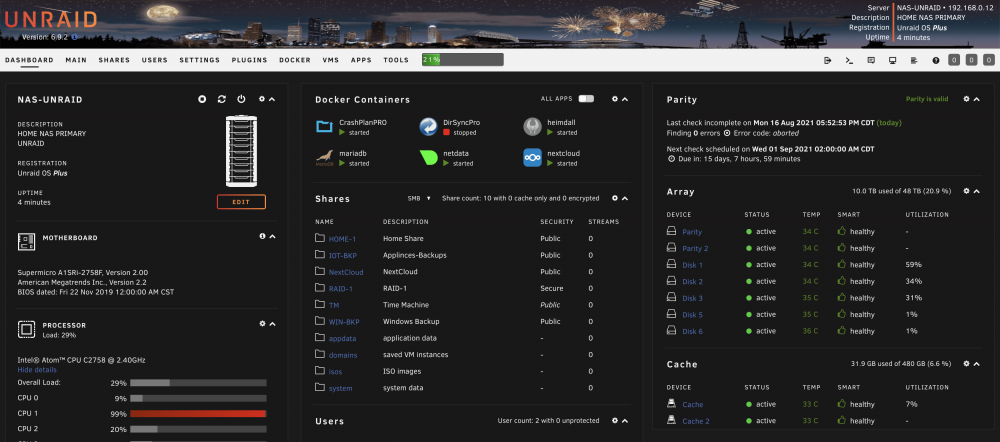The image size is (1000, 442).
Task: Click the CPU 1 load bar
Action: pyautogui.click(x=198, y=414)
